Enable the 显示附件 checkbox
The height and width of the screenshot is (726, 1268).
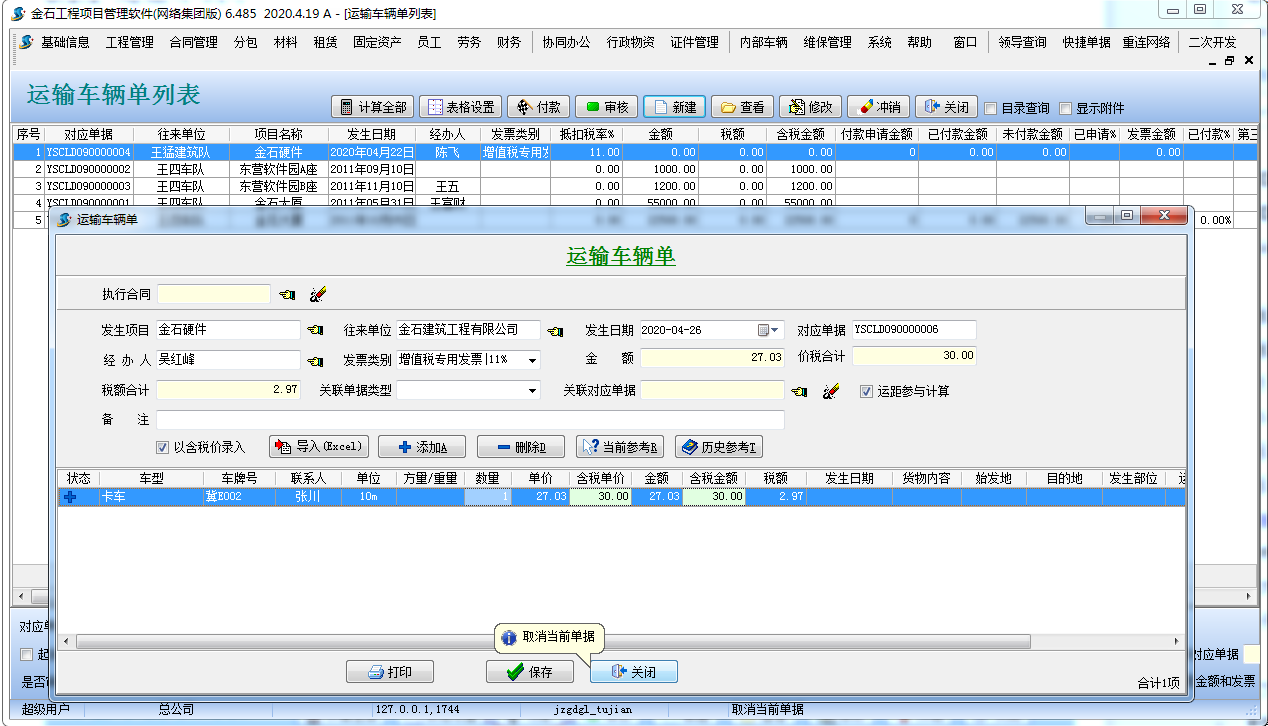pyautogui.click(x=1065, y=108)
